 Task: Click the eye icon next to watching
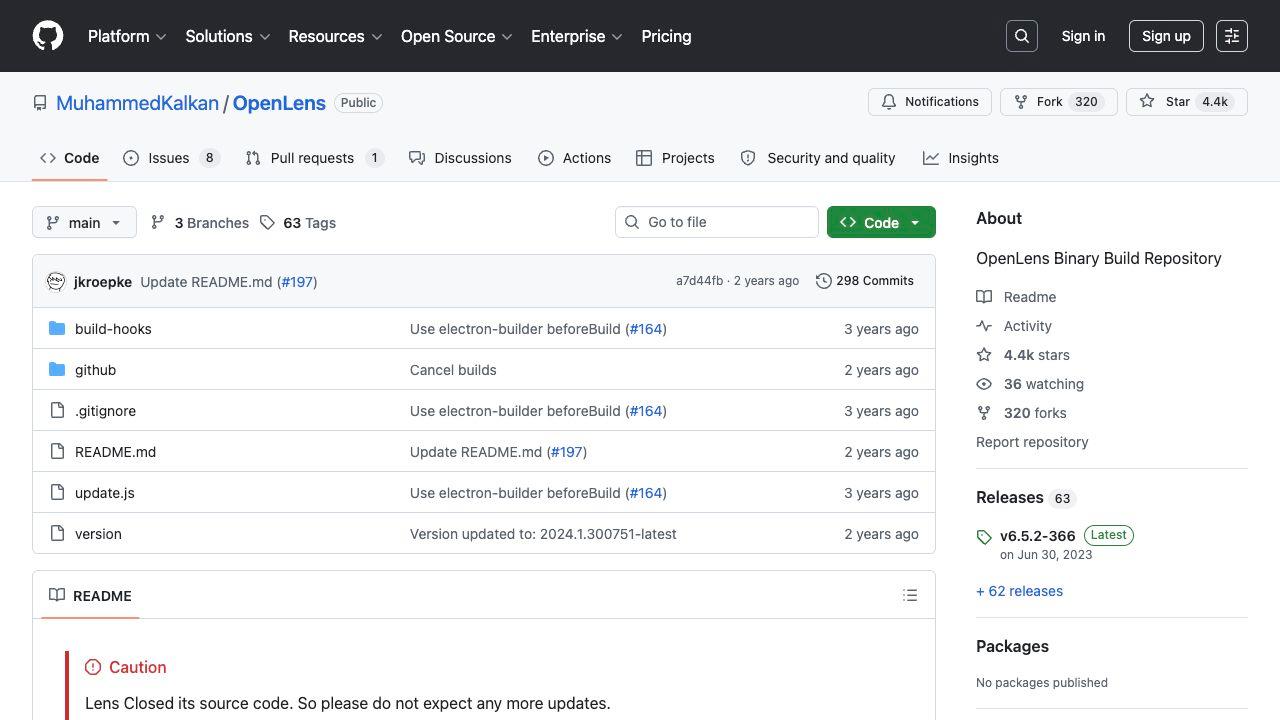984,384
